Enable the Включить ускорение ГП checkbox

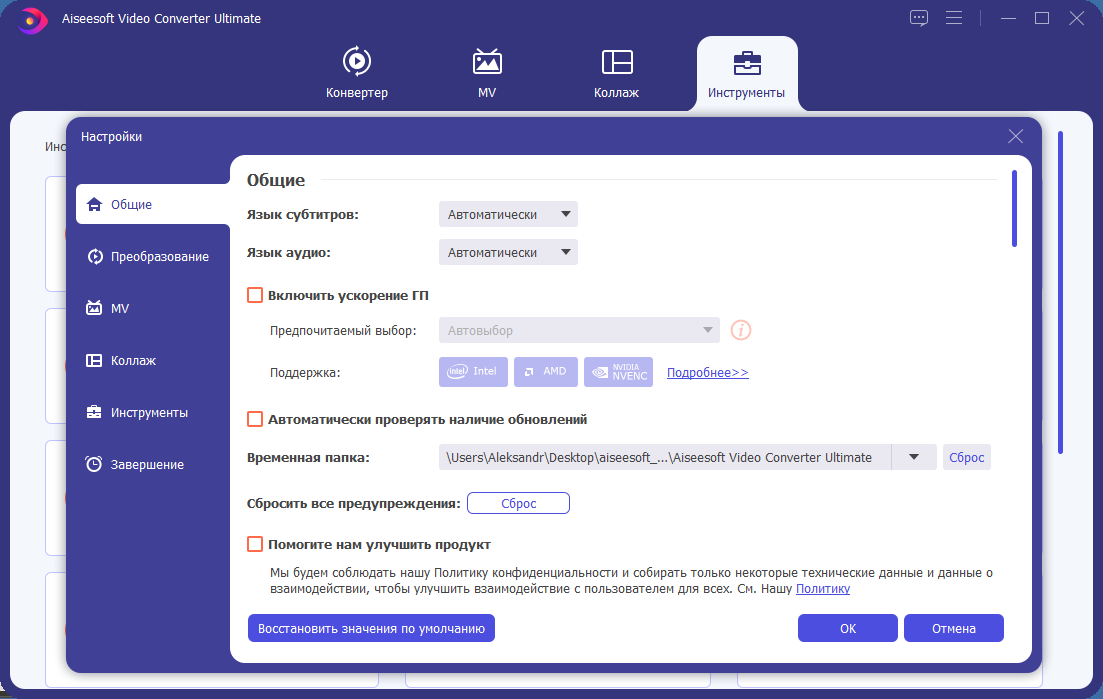(255, 295)
